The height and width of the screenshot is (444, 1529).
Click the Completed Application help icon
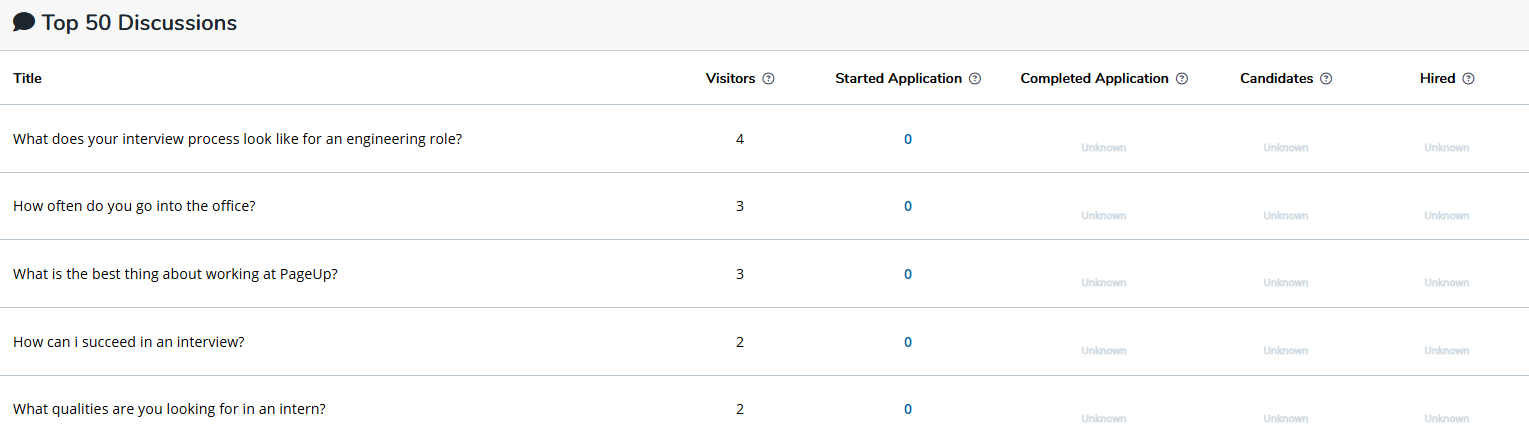click(x=1182, y=79)
